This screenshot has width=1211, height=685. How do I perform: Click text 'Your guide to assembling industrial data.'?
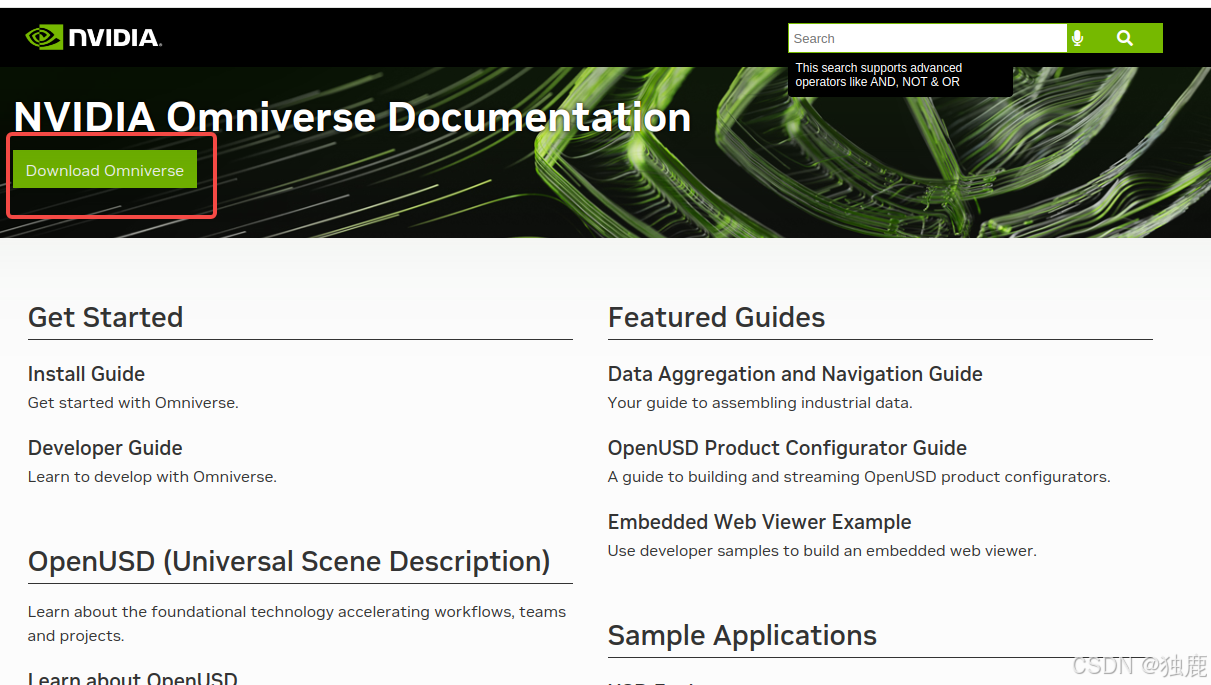760,403
